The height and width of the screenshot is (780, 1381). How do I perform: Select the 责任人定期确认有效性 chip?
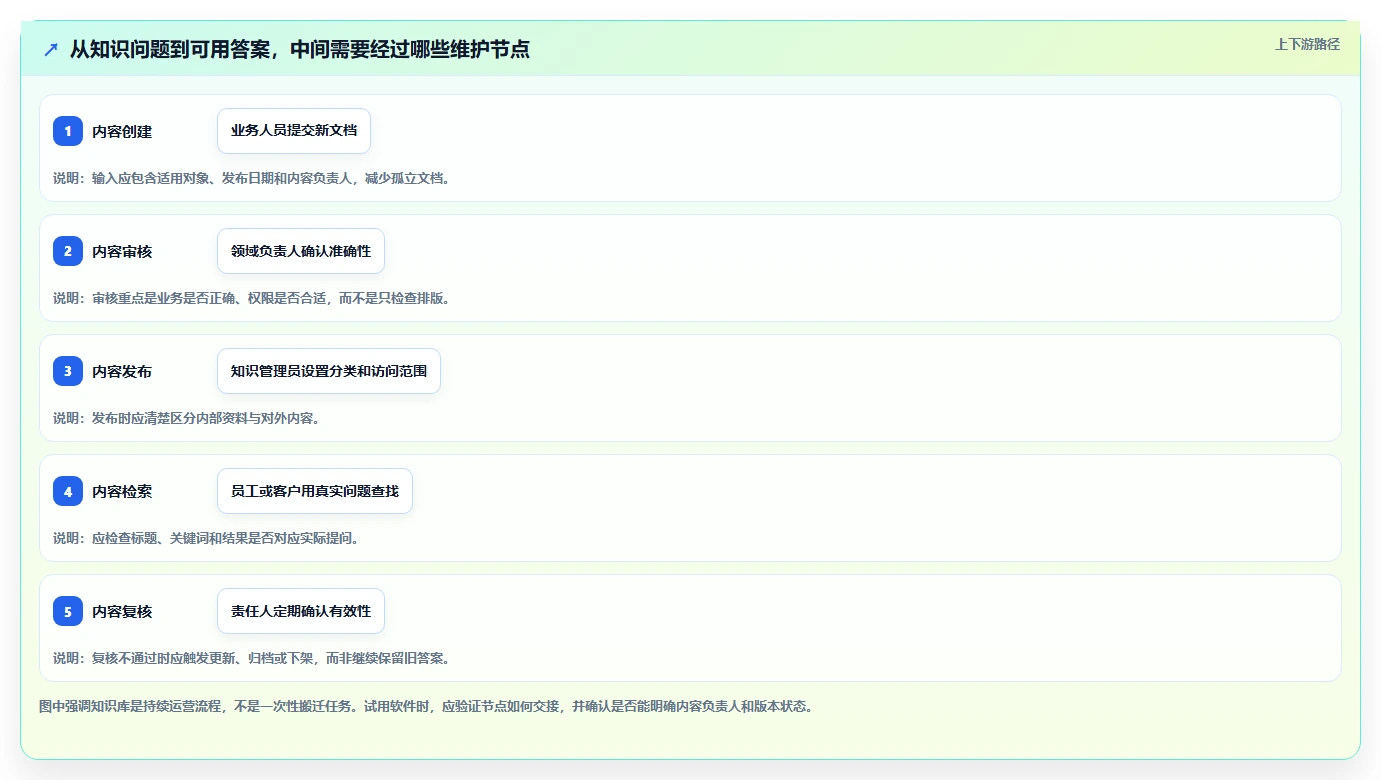[x=301, y=611]
